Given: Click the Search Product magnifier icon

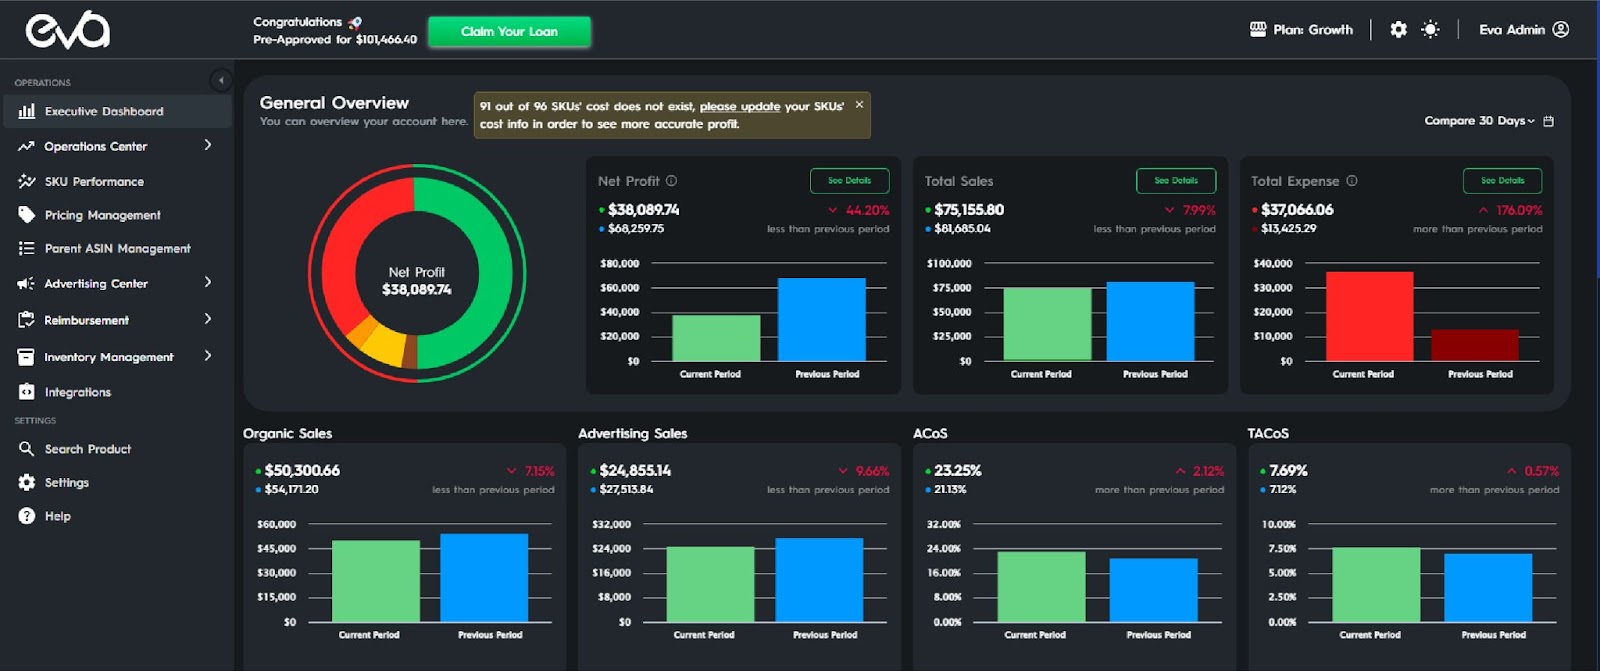Looking at the screenshot, I should (26, 449).
